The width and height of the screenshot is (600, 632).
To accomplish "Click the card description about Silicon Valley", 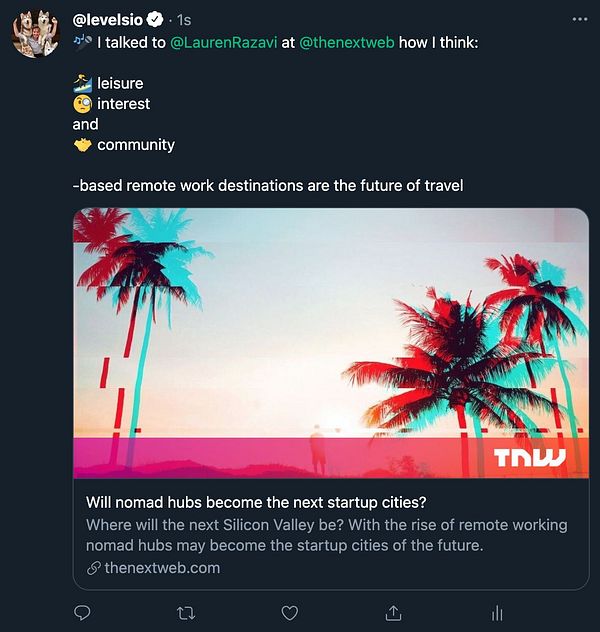I will (326, 535).
